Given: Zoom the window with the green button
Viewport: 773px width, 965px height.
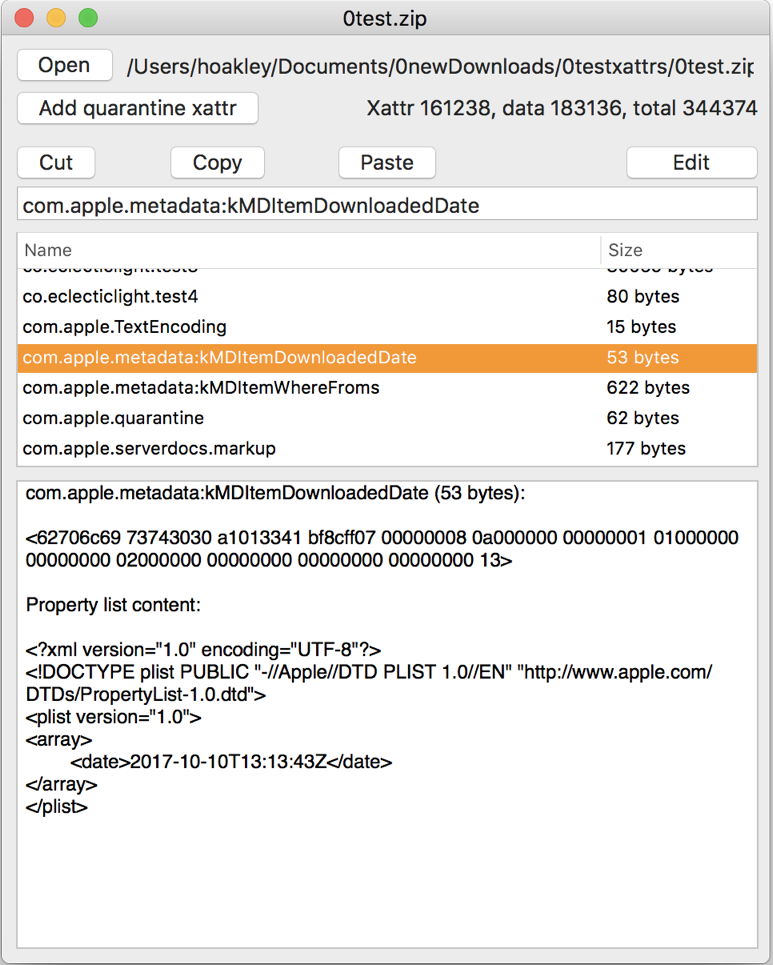Looking at the screenshot, I should click(88, 18).
